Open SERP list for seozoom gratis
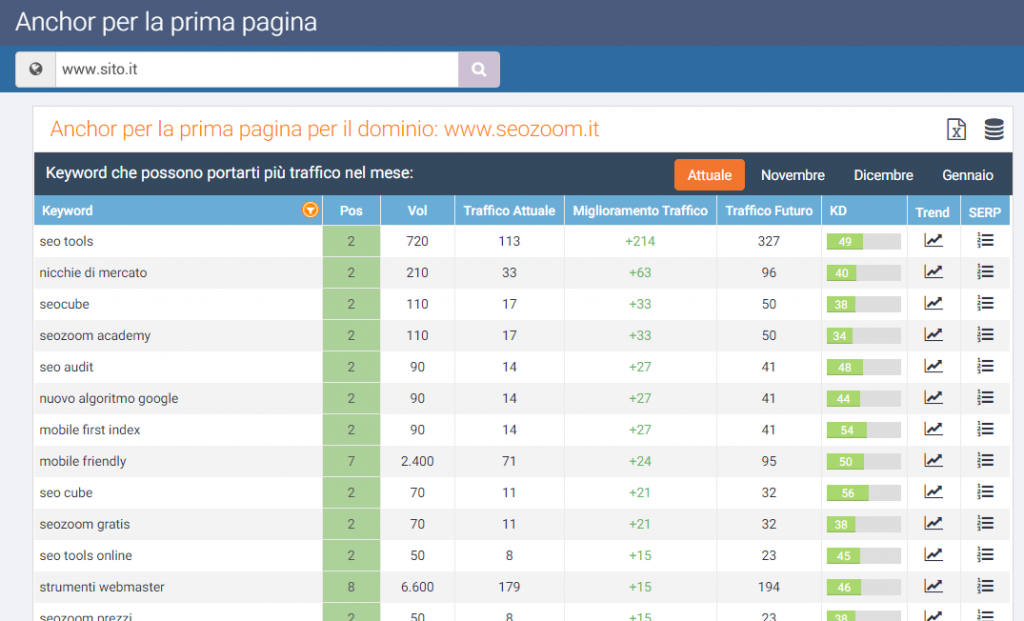This screenshot has width=1024, height=621. point(985,523)
